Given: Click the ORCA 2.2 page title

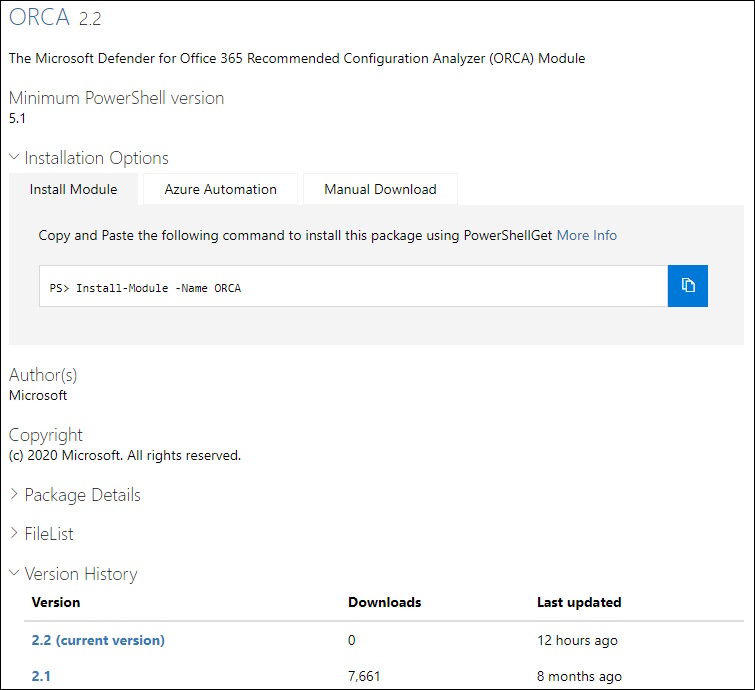Looking at the screenshot, I should (x=55, y=17).
